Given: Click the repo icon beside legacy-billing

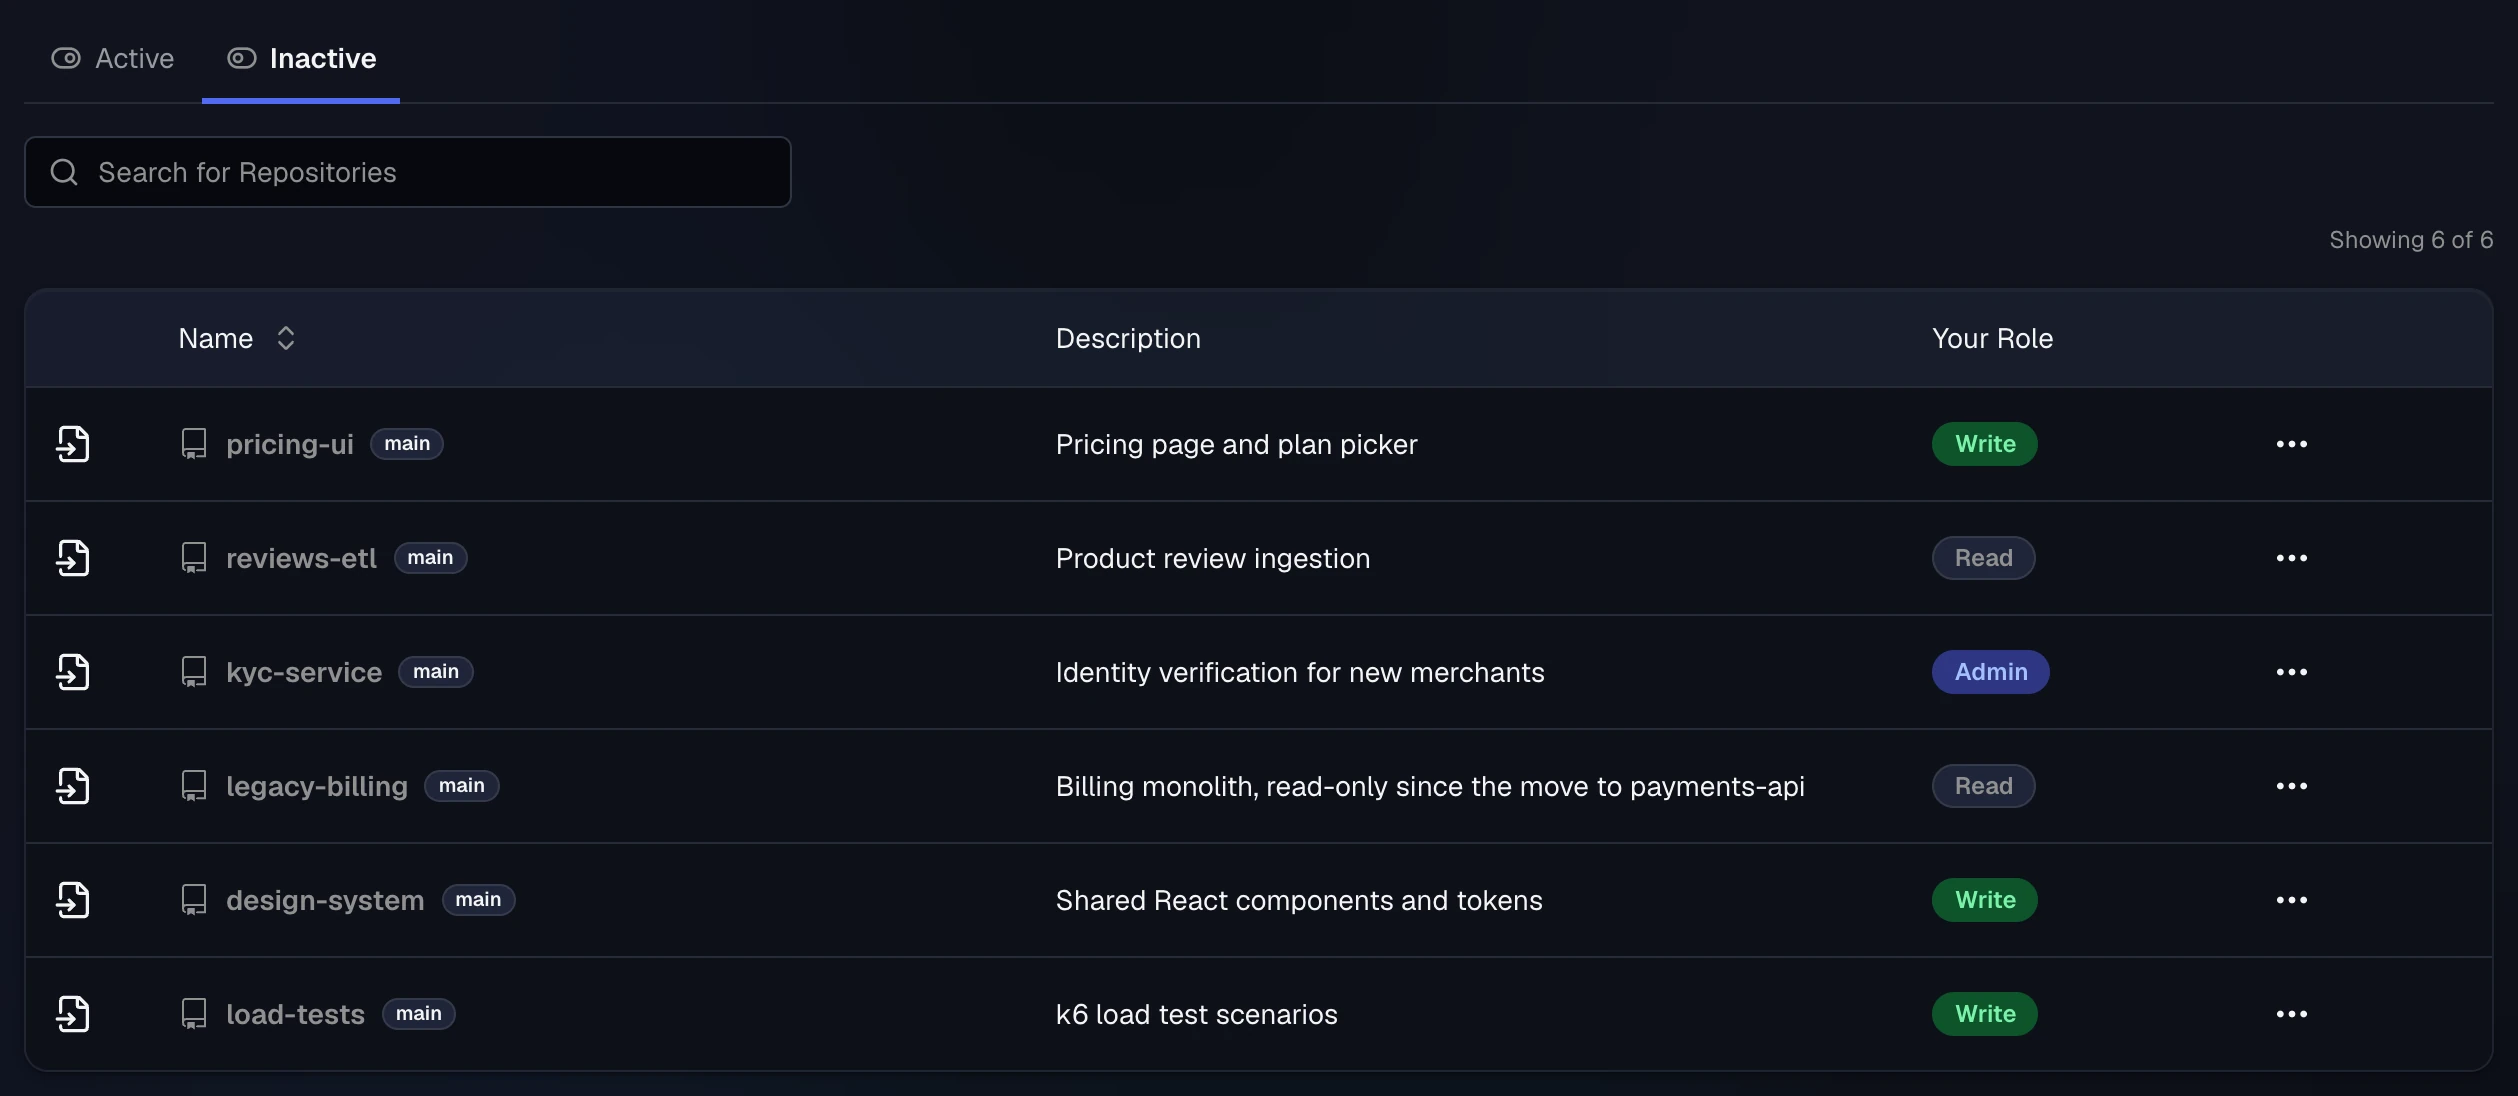Looking at the screenshot, I should coord(194,786).
